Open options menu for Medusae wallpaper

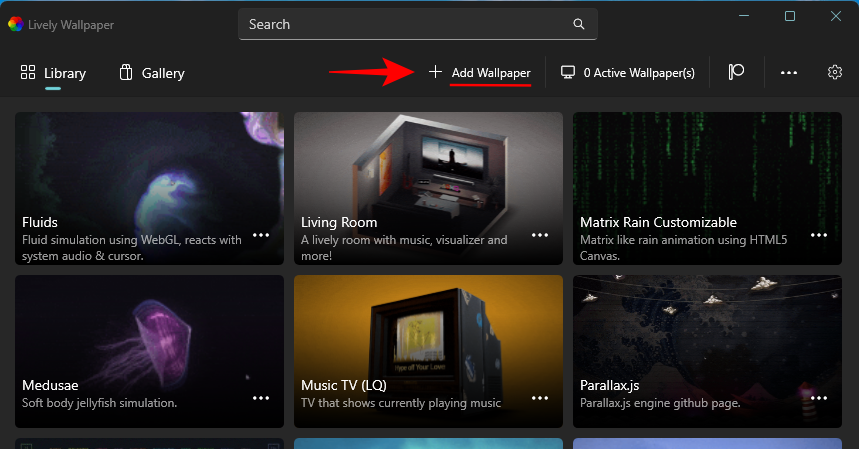[x=261, y=398]
